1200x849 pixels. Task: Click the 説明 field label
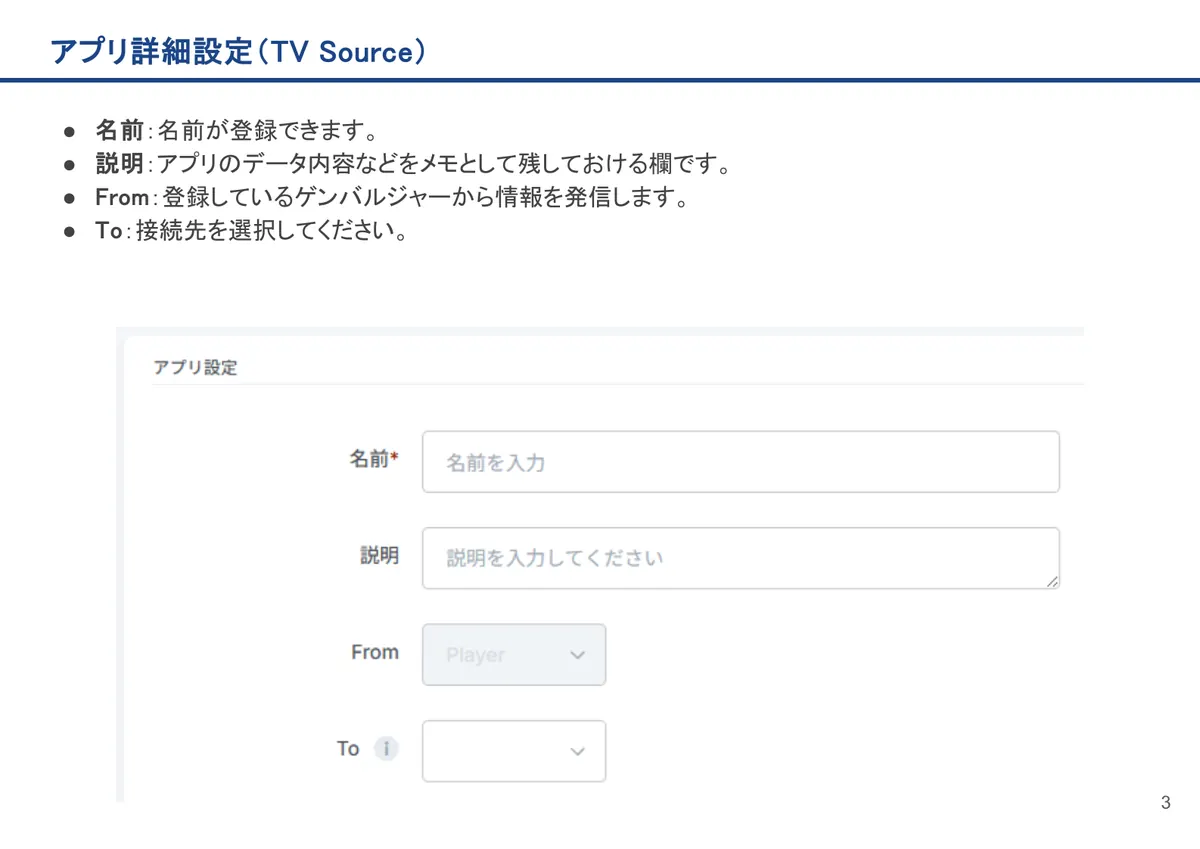tap(379, 555)
